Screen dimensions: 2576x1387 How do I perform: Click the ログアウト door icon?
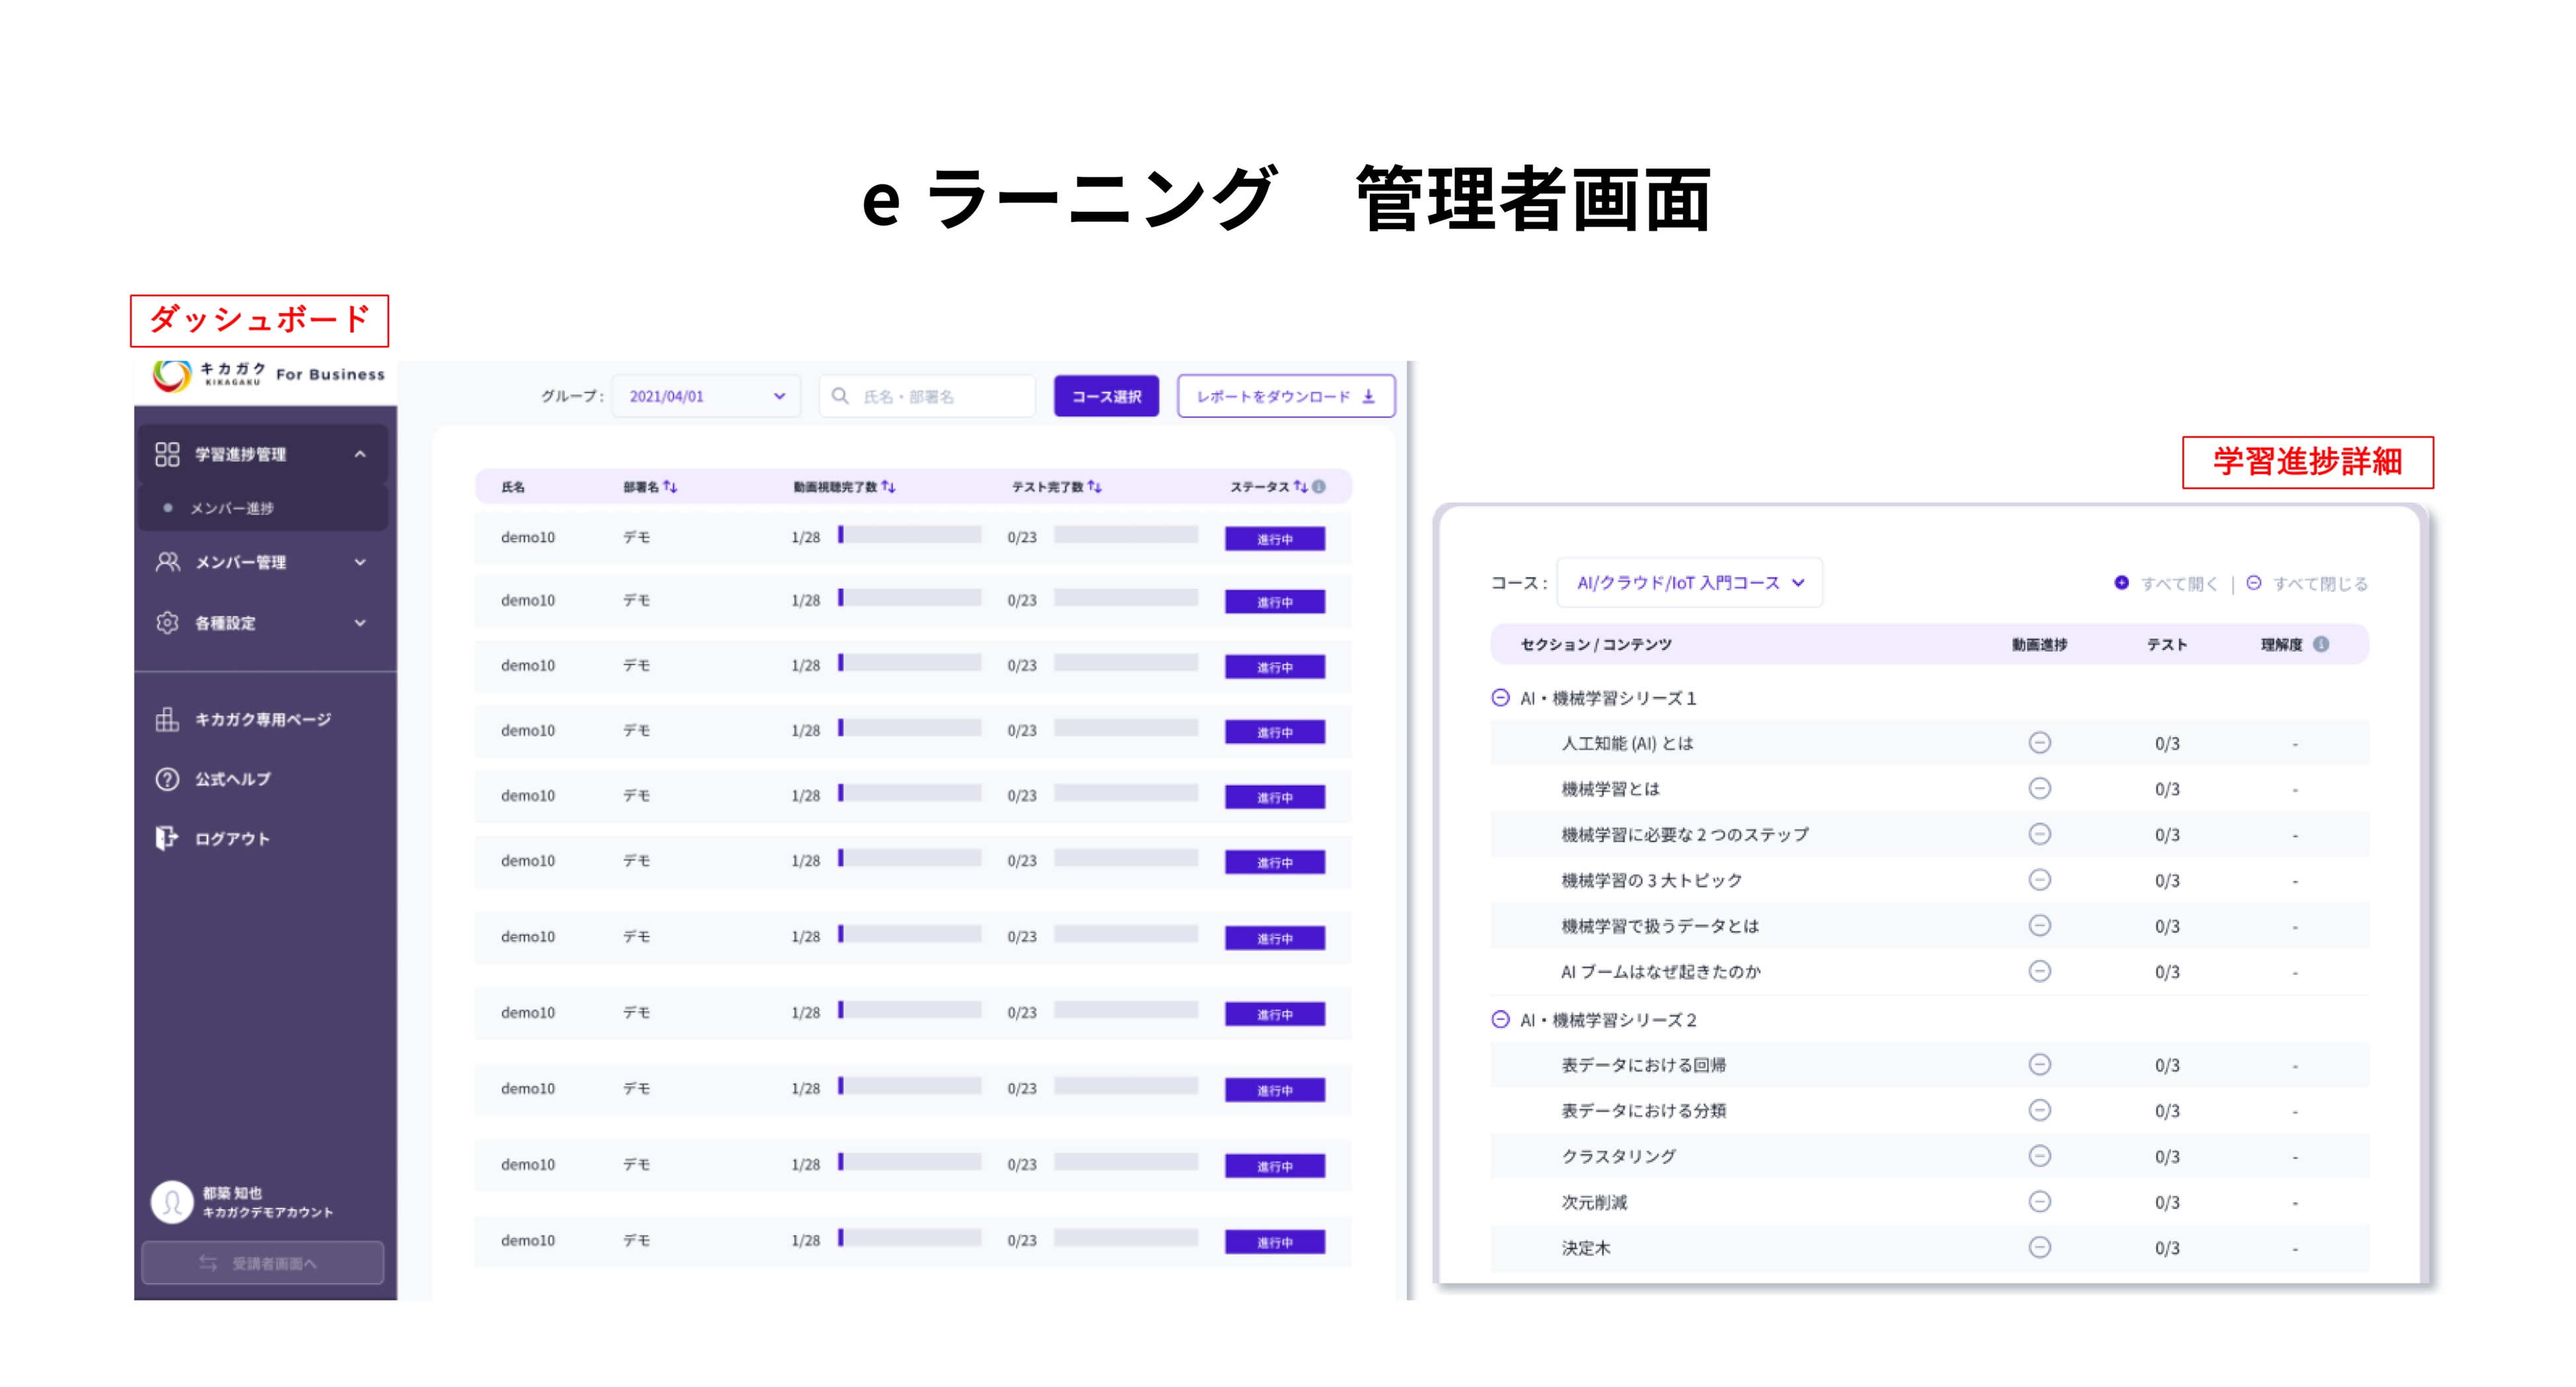click(x=167, y=838)
